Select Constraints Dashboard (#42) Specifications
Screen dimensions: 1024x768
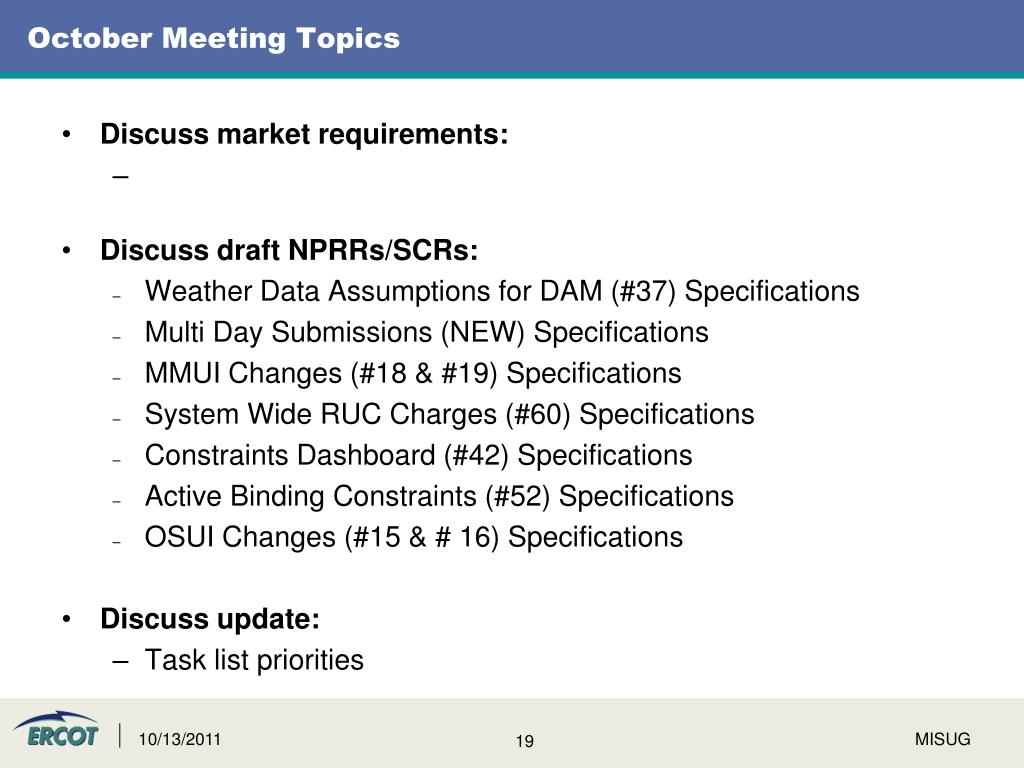tap(418, 456)
